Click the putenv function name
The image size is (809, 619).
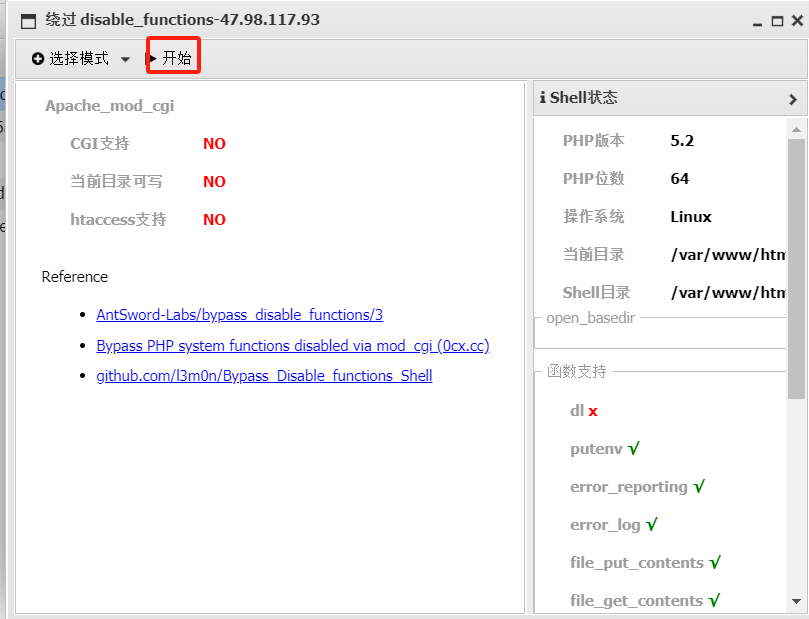point(596,449)
